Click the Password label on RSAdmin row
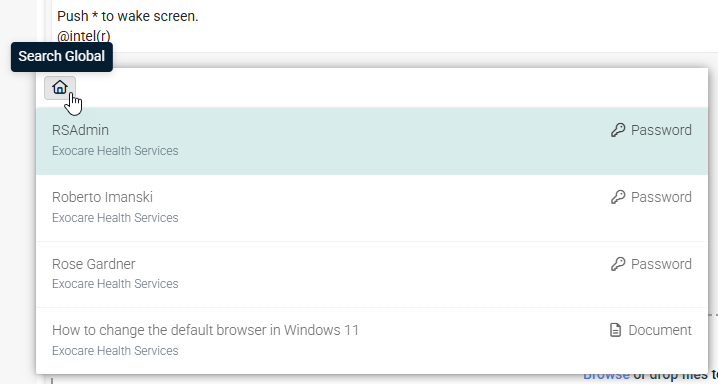The image size is (718, 384). [x=661, y=130]
